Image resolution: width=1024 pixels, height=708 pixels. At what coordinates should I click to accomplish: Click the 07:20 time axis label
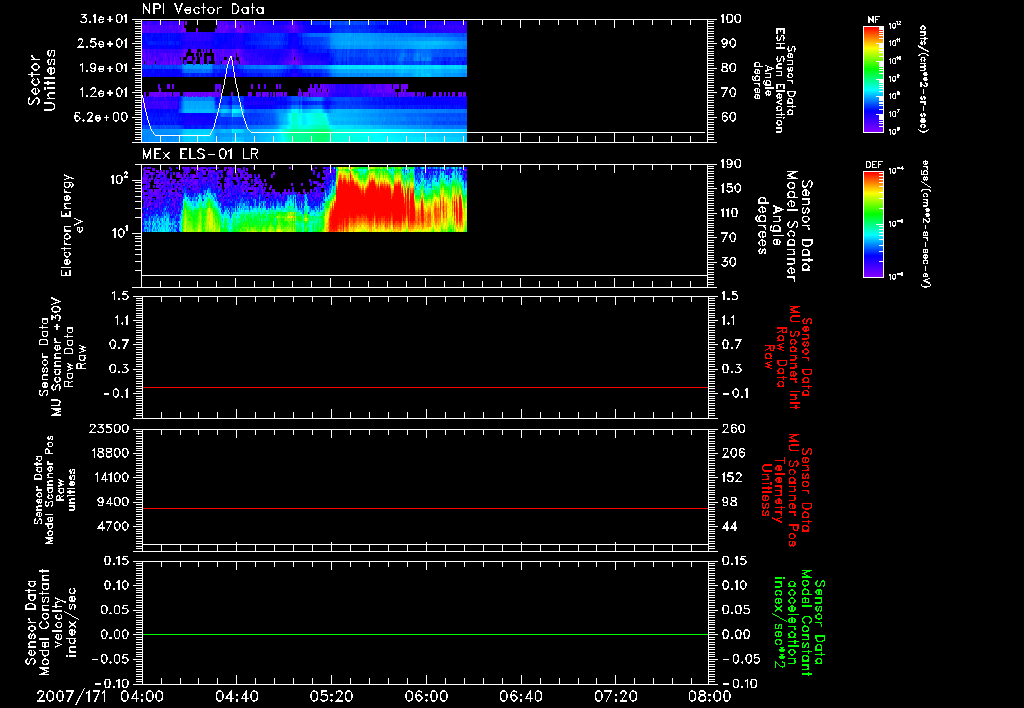tap(616, 696)
